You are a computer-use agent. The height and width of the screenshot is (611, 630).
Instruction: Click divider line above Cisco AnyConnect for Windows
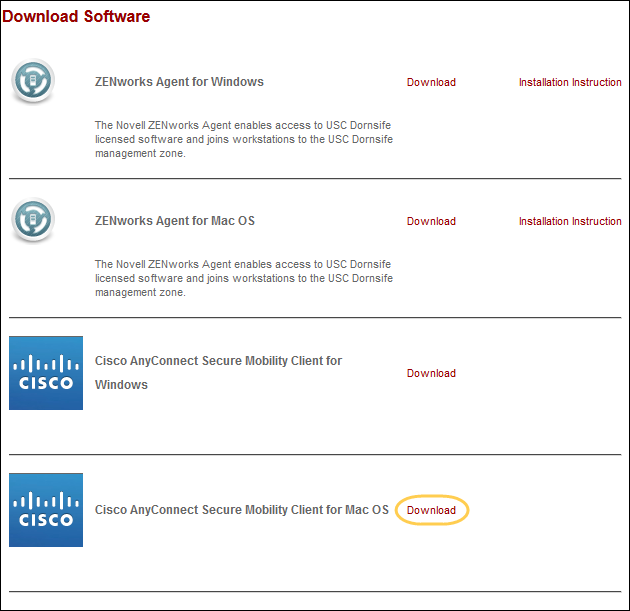[315, 318]
